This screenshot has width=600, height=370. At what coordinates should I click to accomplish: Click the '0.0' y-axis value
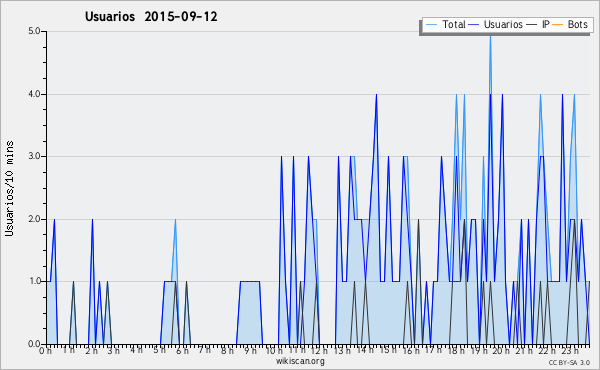34,344
